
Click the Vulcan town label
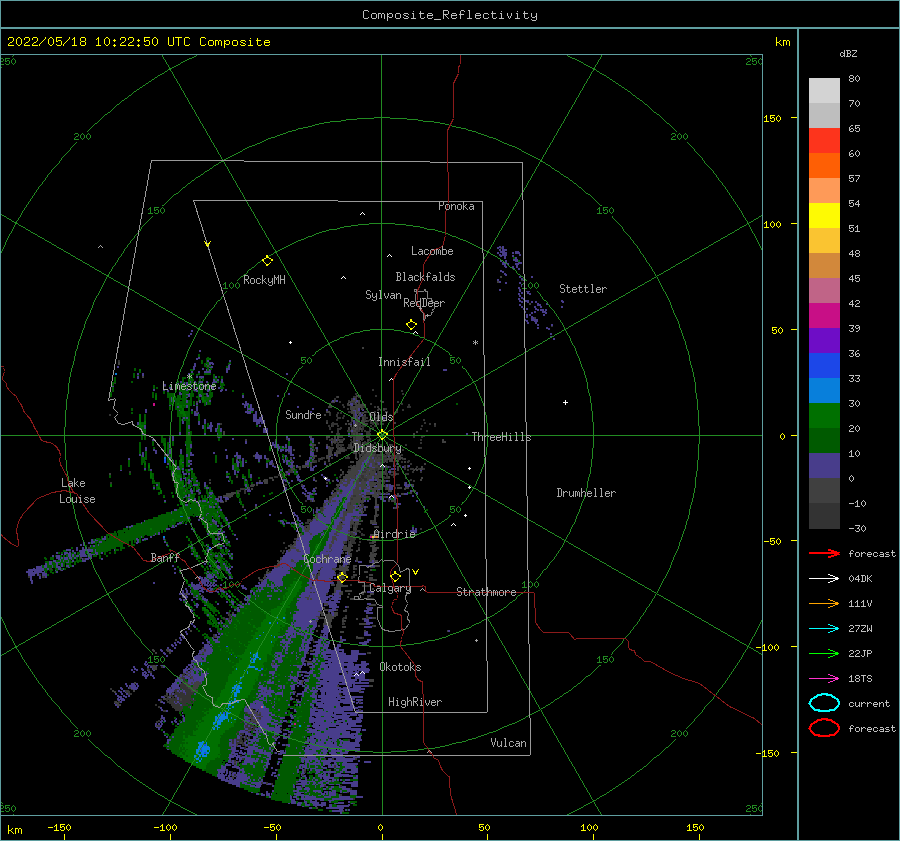click(x=508, y=743)
